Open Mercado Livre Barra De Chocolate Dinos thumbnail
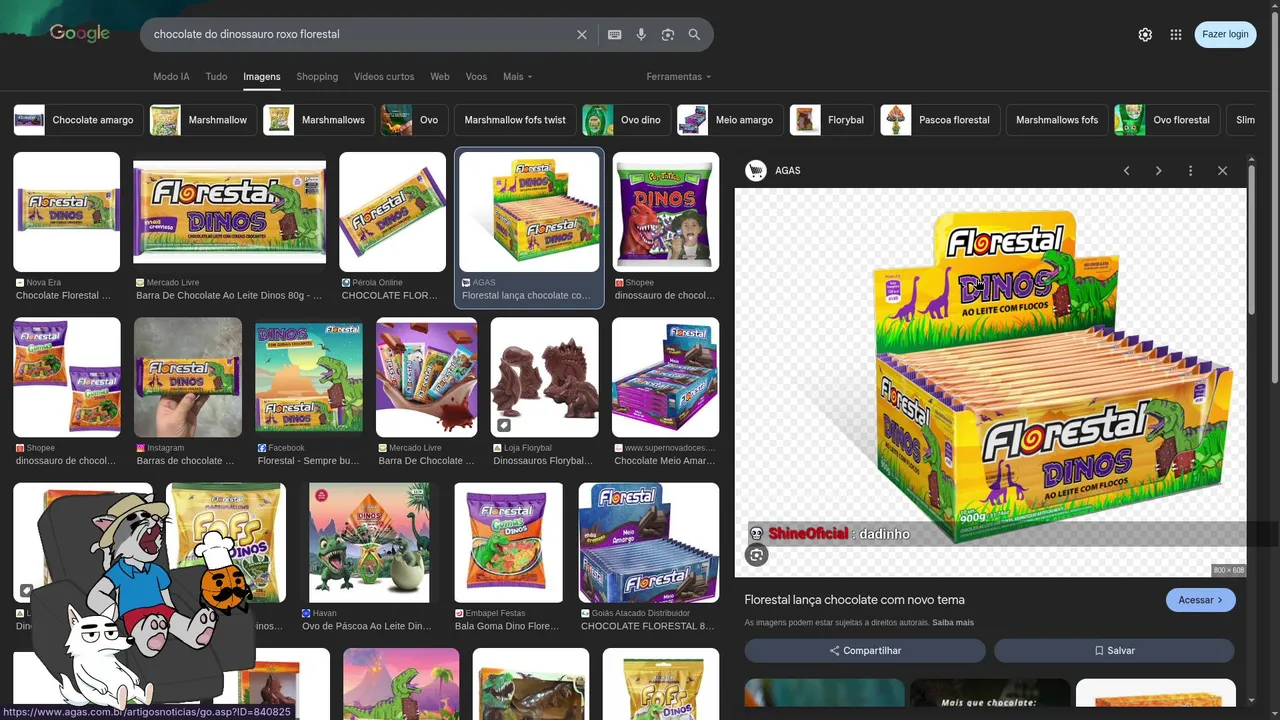The width and height of the screenshot is (1280, 720). pyautogui.click(x=229, y=212)
